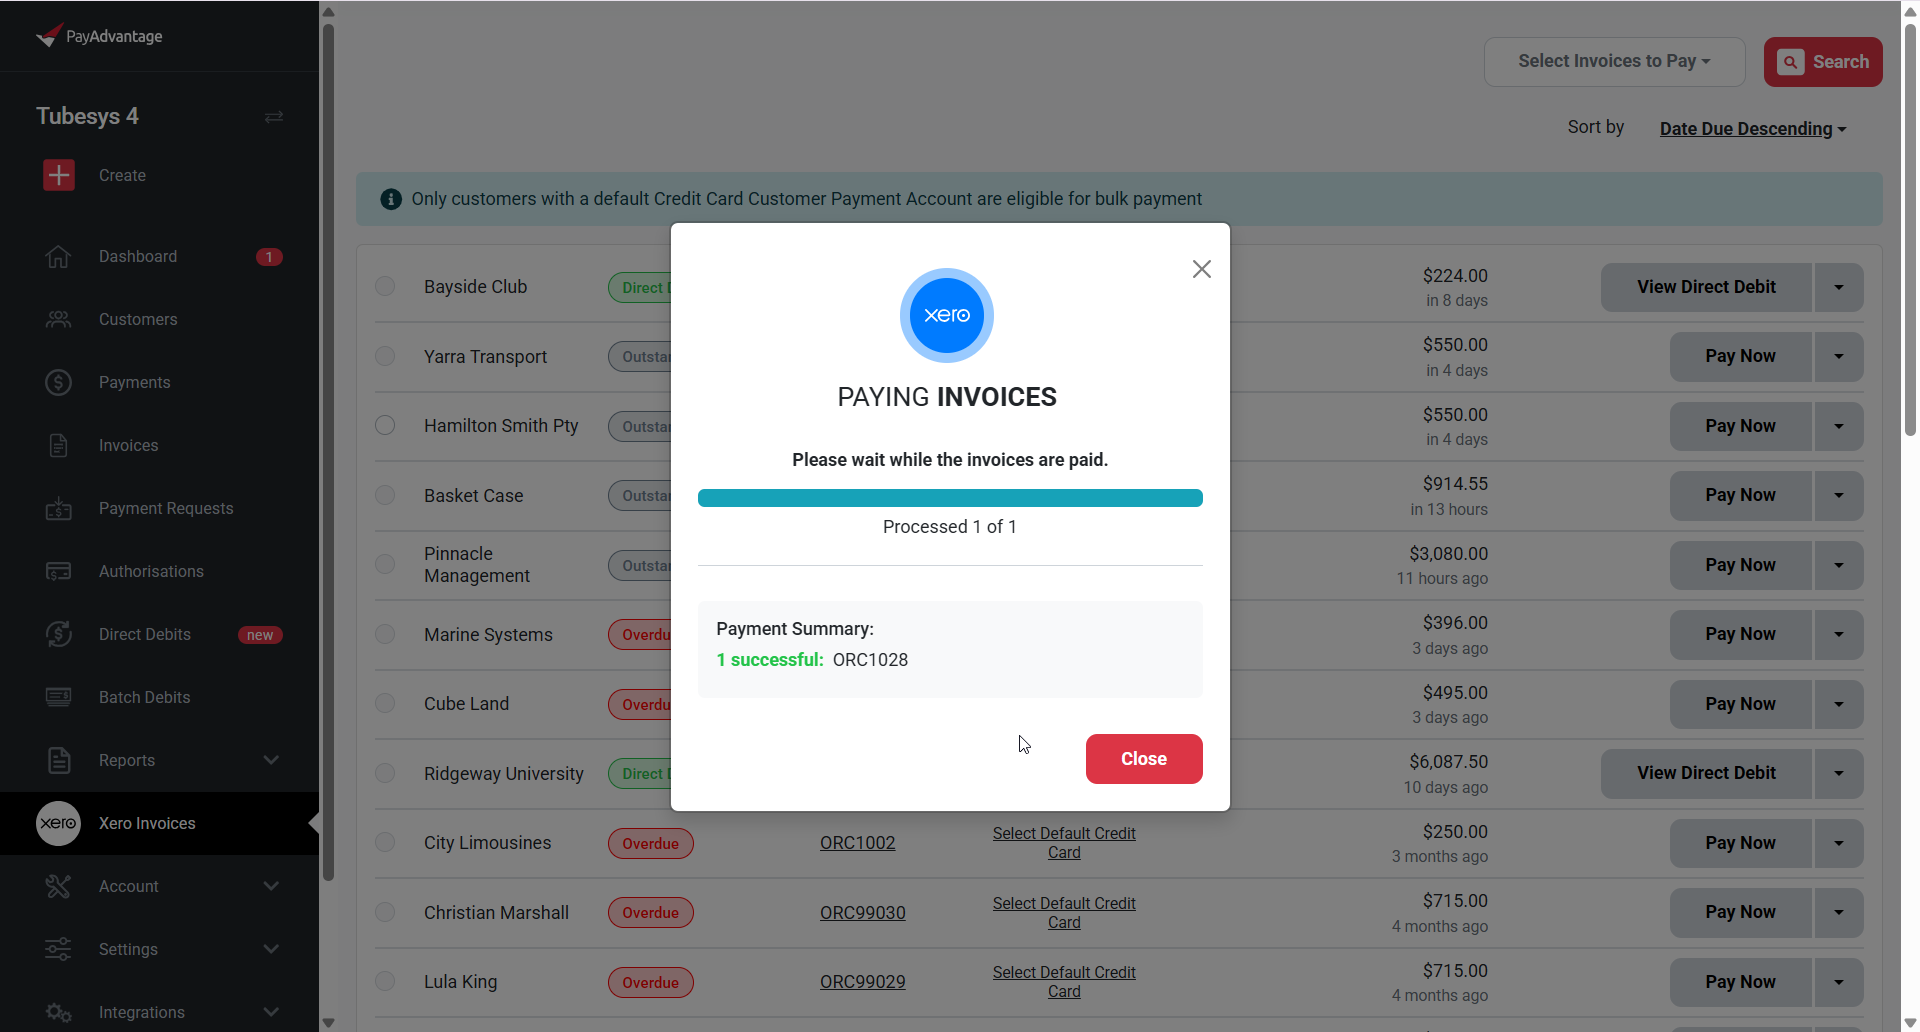Expand the Reports submenu chevron
This screenshot has width=1920, height=1032.
[x=271, y=760]
